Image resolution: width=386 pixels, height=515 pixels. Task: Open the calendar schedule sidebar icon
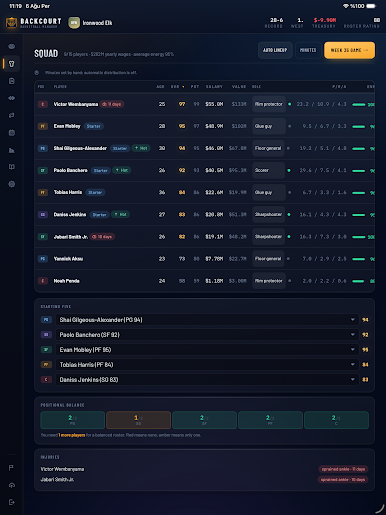click(x=12, y=133)
